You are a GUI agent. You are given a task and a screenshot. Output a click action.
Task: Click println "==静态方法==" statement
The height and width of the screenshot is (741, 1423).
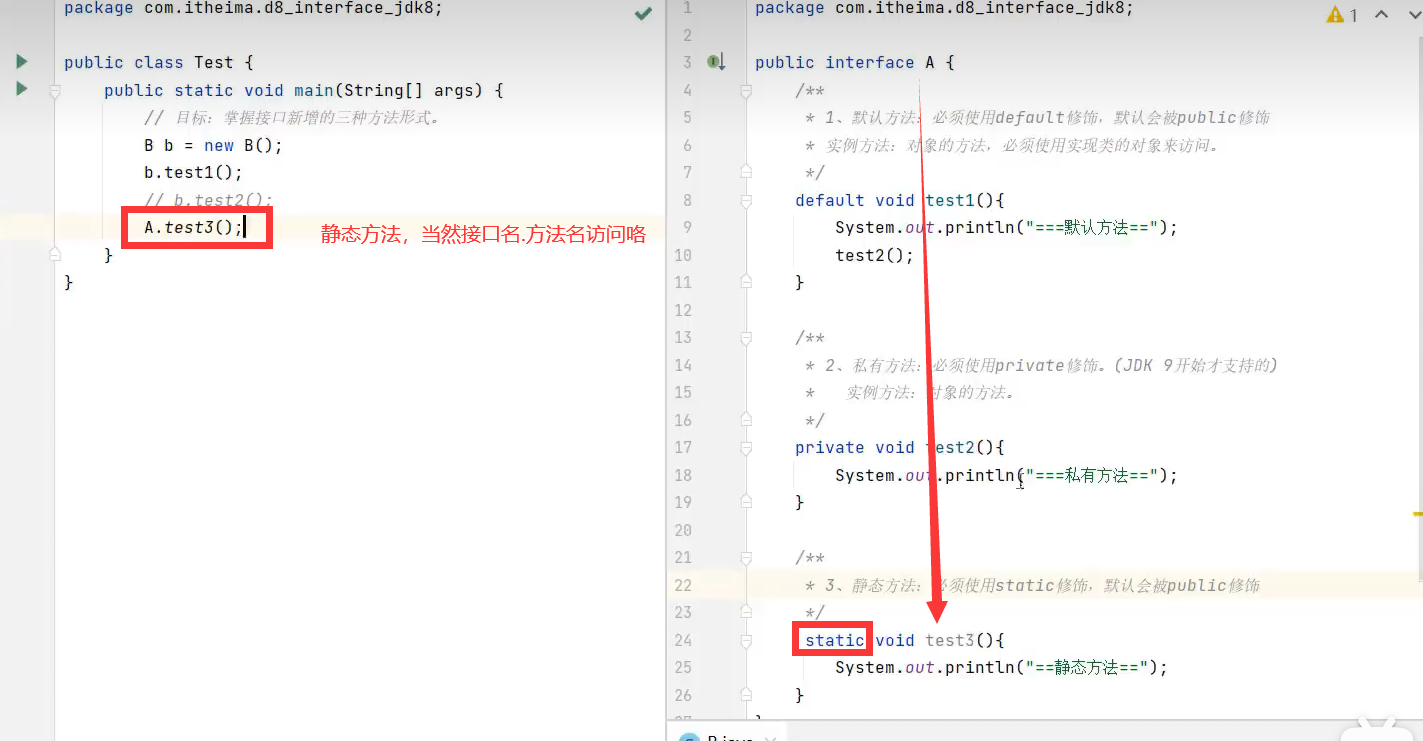(1002, 667)
